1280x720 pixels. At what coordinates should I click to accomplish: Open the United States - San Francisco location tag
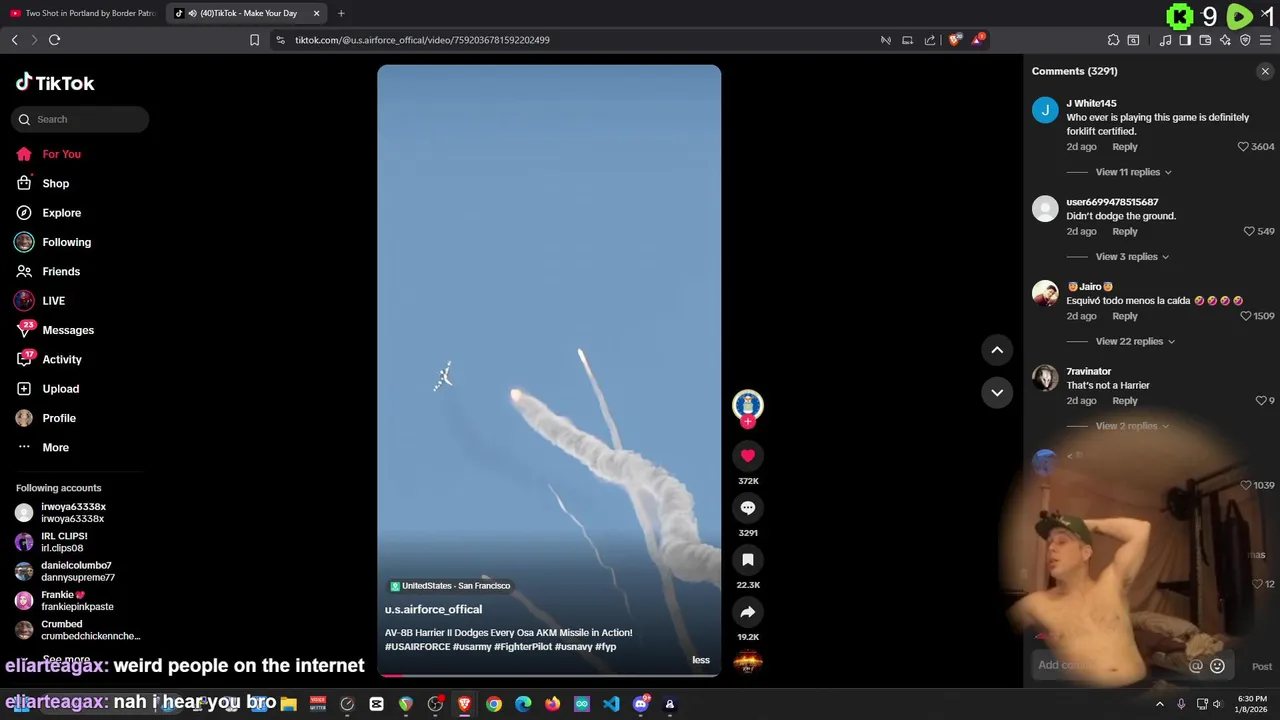coord(450,586)
